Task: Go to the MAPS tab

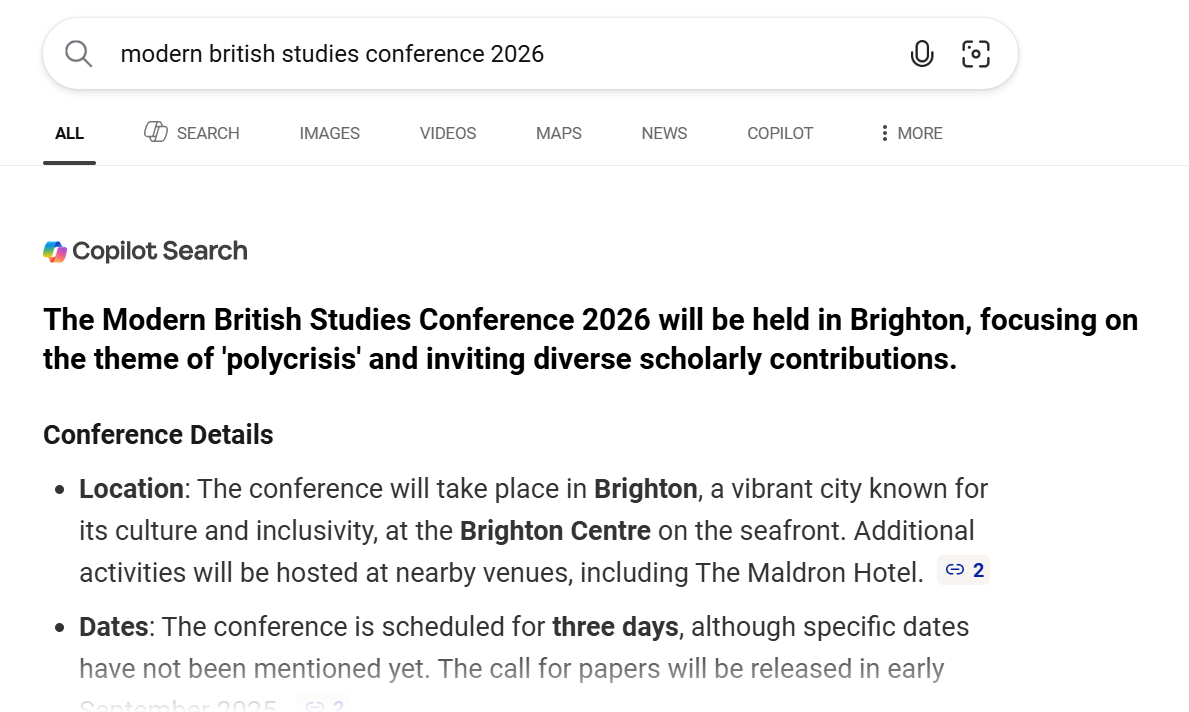Action: (x=558, y=133)
